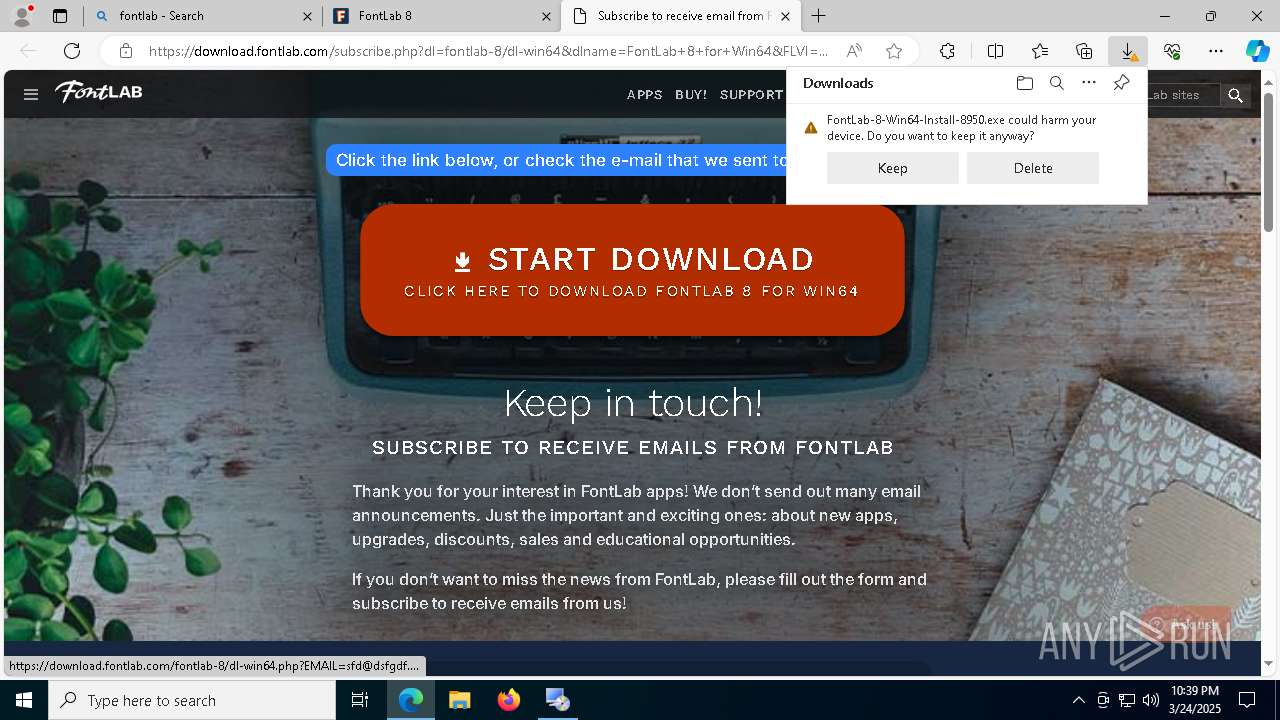Open the network tray icon
1280x720 pixels.
(1127, 700)
